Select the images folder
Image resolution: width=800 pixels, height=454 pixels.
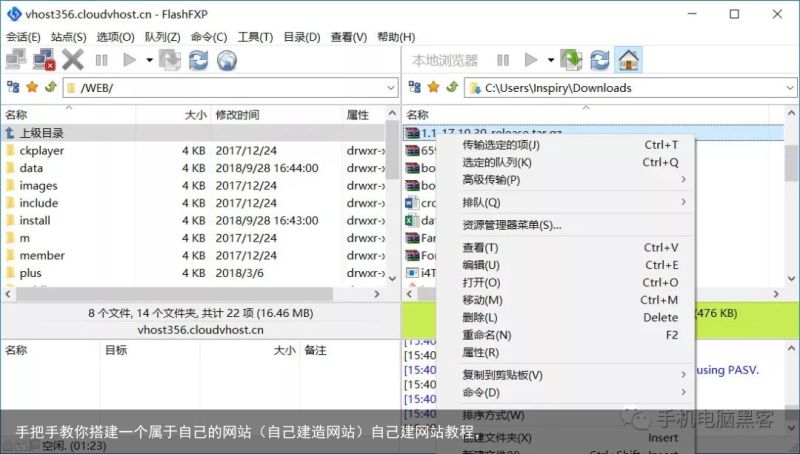click(x=194, y=186)
